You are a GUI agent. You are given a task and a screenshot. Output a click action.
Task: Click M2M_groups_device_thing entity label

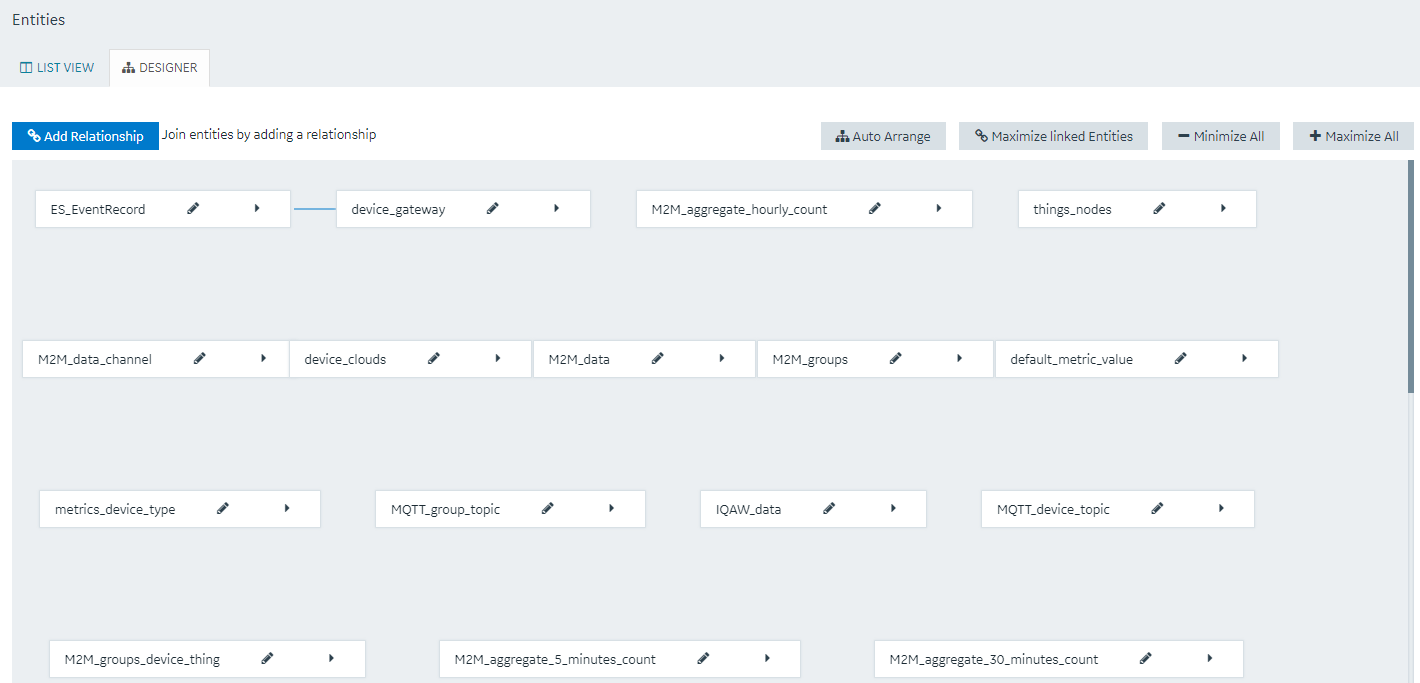142,660
